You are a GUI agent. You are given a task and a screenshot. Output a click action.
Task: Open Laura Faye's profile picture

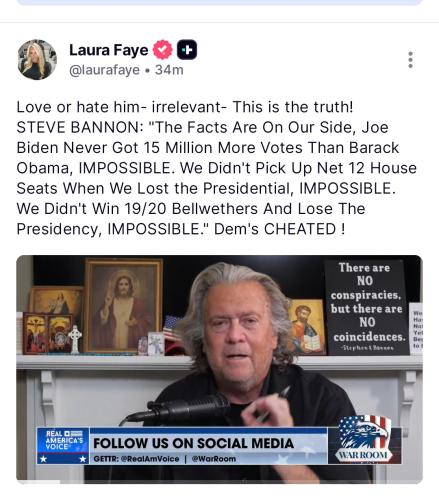37,60
